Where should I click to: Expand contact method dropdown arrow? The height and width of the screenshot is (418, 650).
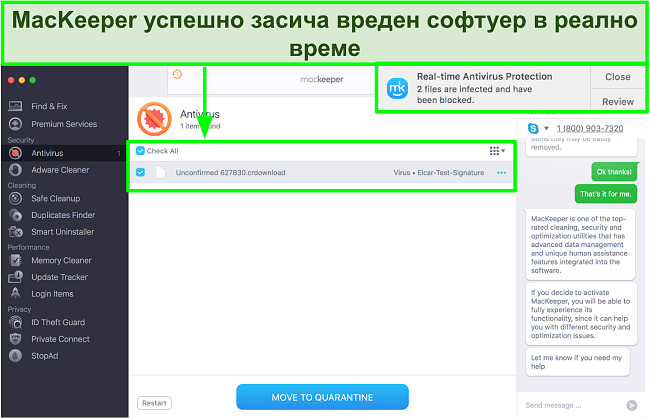pos(546,129)
